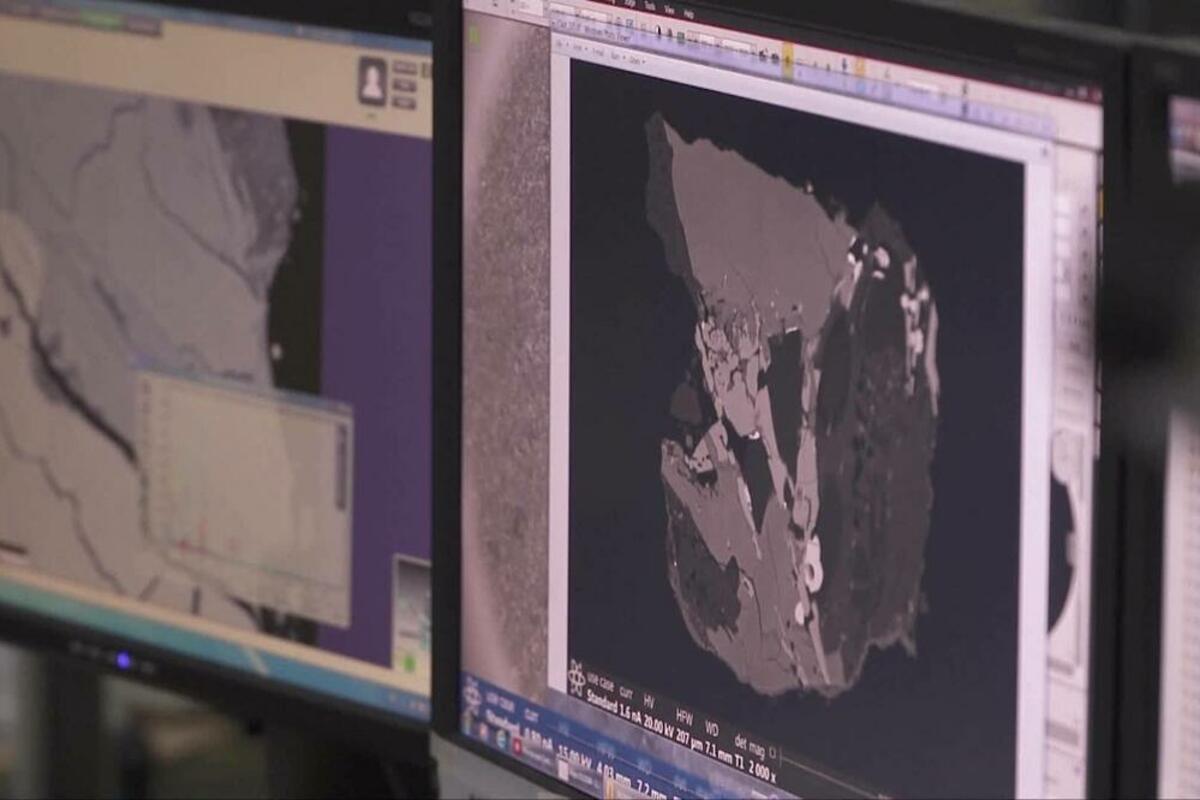Click the user profile icon on left monitor

pos(372,82)
